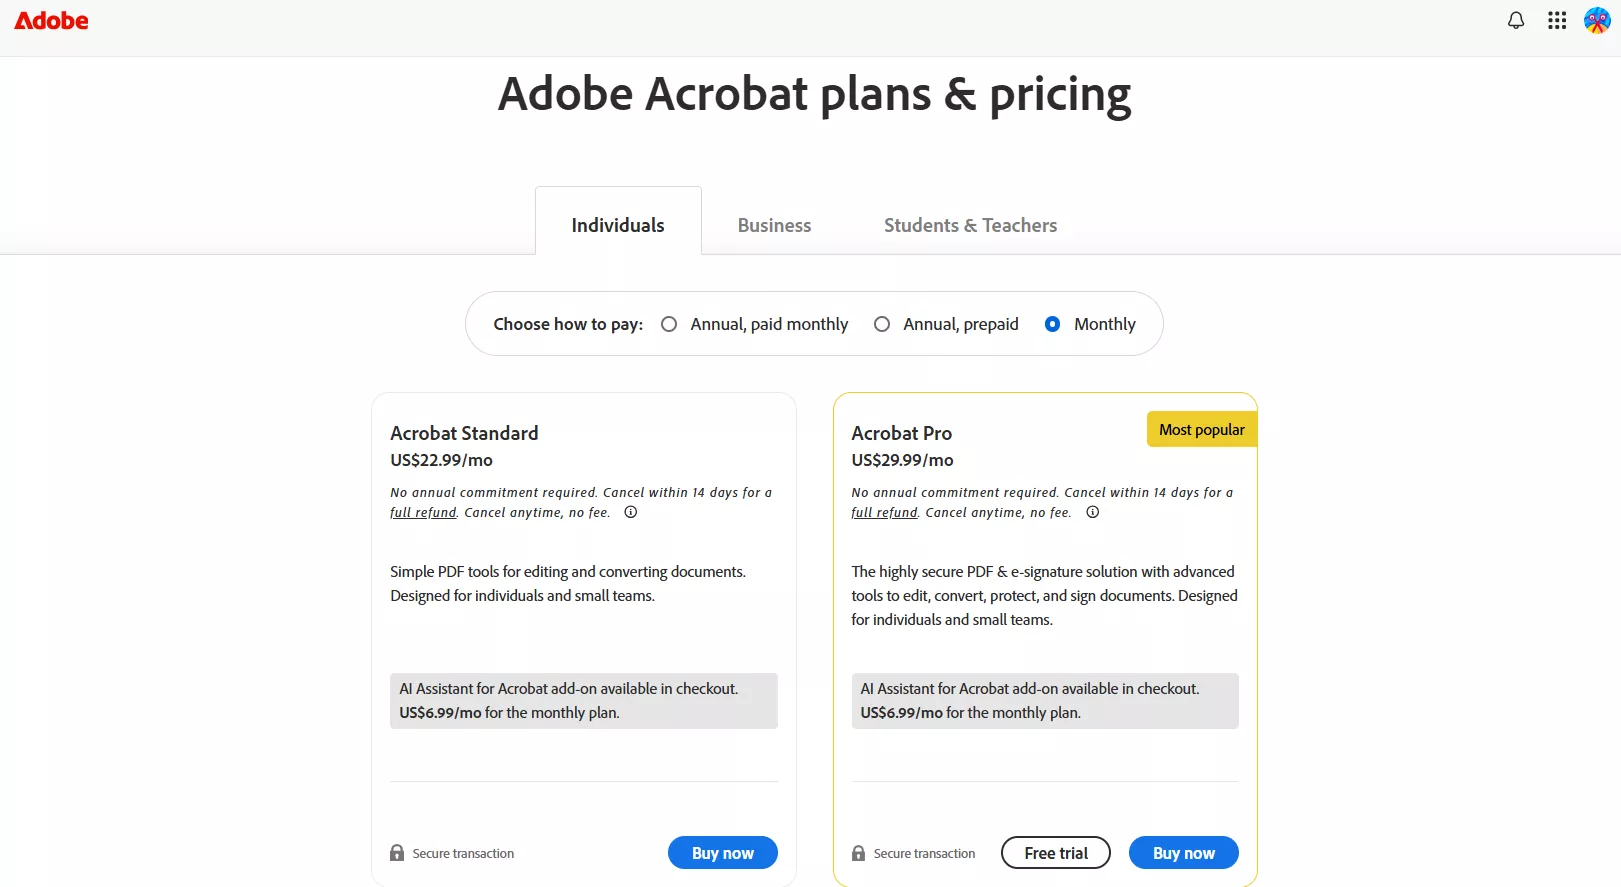The height and width of the screenshot is (887, 1621).
Task: Click Buy now for Acrobat Standard
Action: [722, 852]
